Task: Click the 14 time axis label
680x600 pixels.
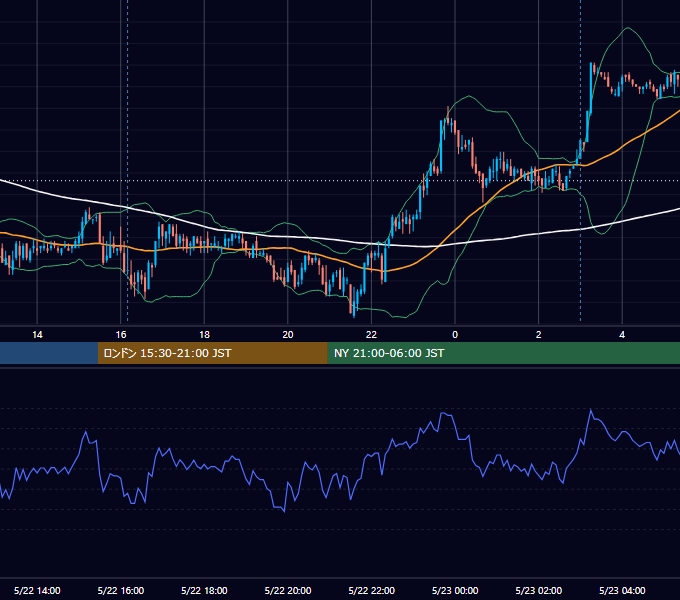Action: (37, 335)
